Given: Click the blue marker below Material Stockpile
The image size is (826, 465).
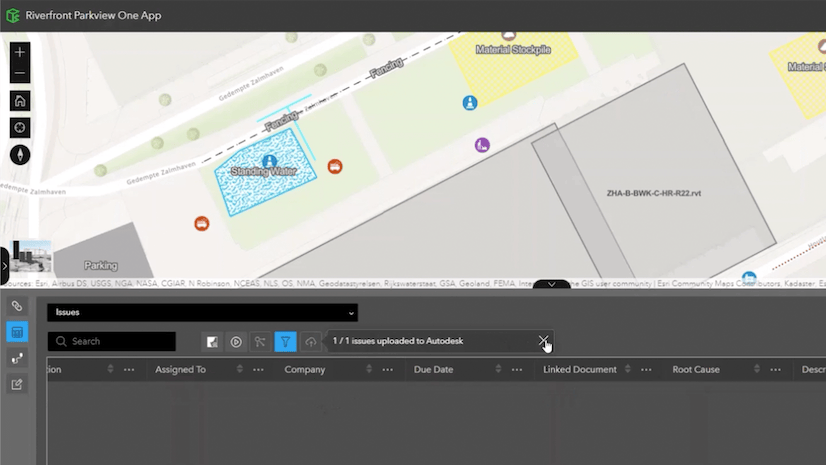Looking at the screenshot, I should 469,103.
